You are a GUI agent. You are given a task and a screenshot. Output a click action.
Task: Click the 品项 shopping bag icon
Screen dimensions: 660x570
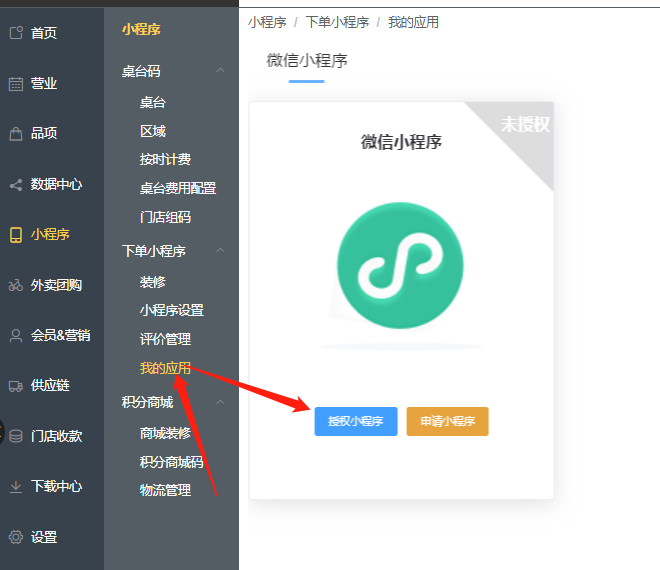16,134
